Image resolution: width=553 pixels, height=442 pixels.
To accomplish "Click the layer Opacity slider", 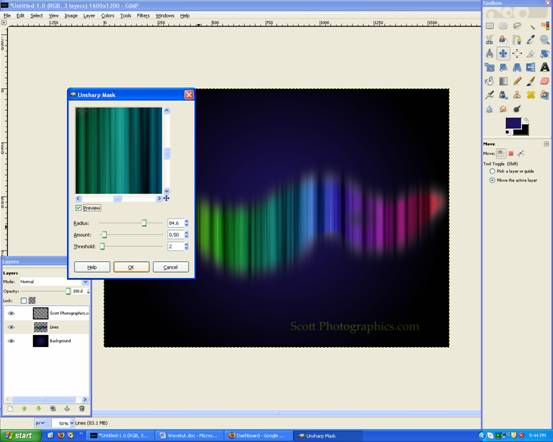I will tap(46, 291).
